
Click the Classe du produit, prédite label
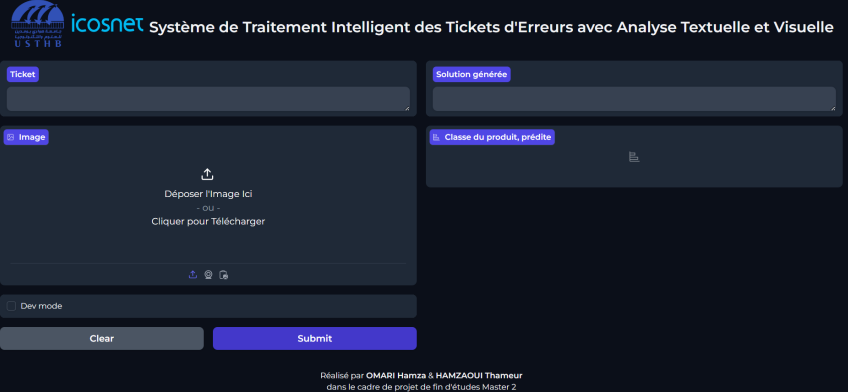click(492, 137)
